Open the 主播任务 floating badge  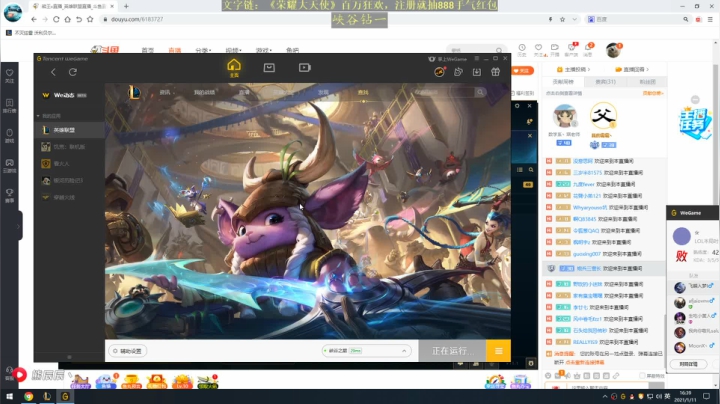[x=694, y=123]
